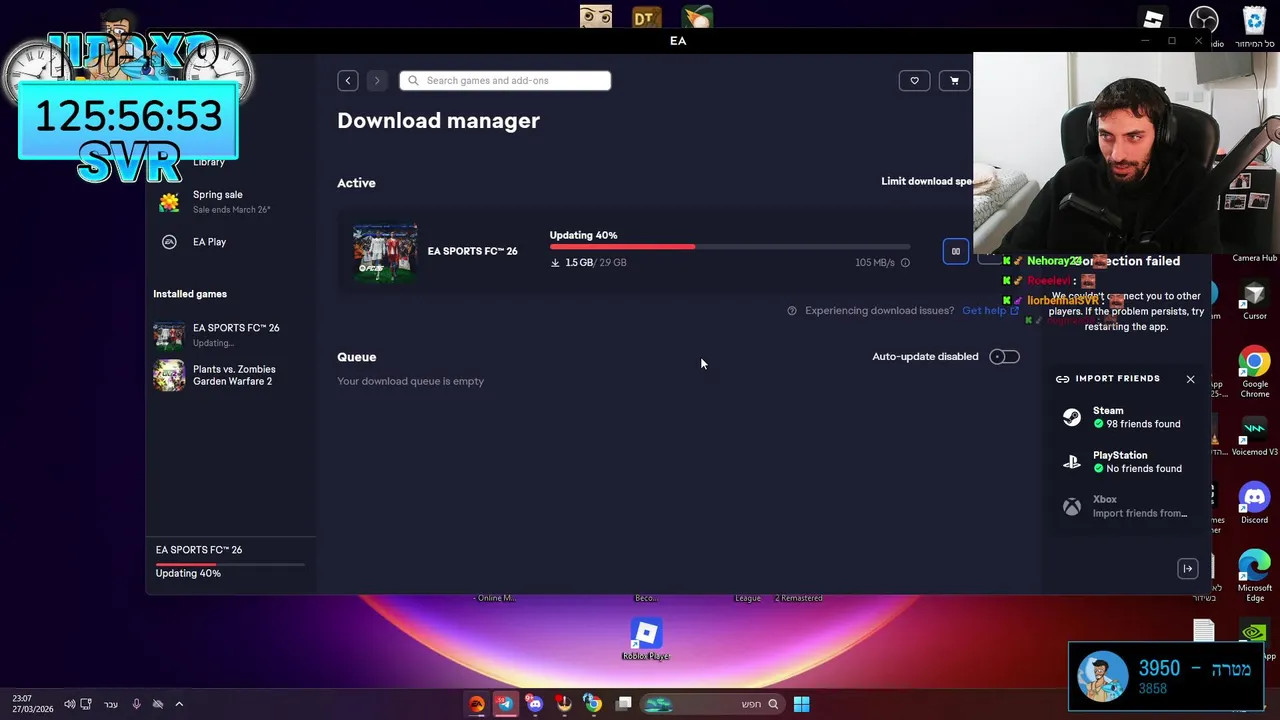Open the Voicemod V3 desktop shortcut
Screen dimensions: 1280x720
1254,437
